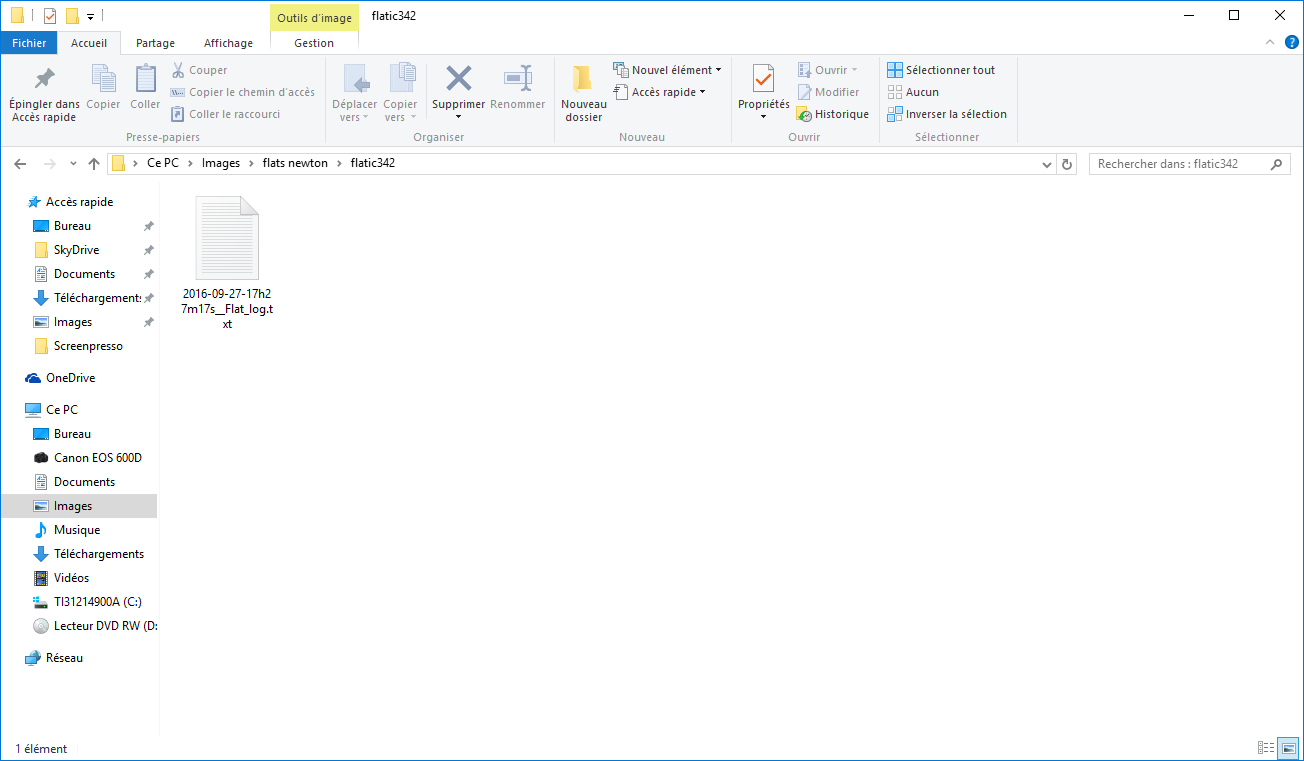Click the Nouveau dossier folder icon

pos(583,80)
